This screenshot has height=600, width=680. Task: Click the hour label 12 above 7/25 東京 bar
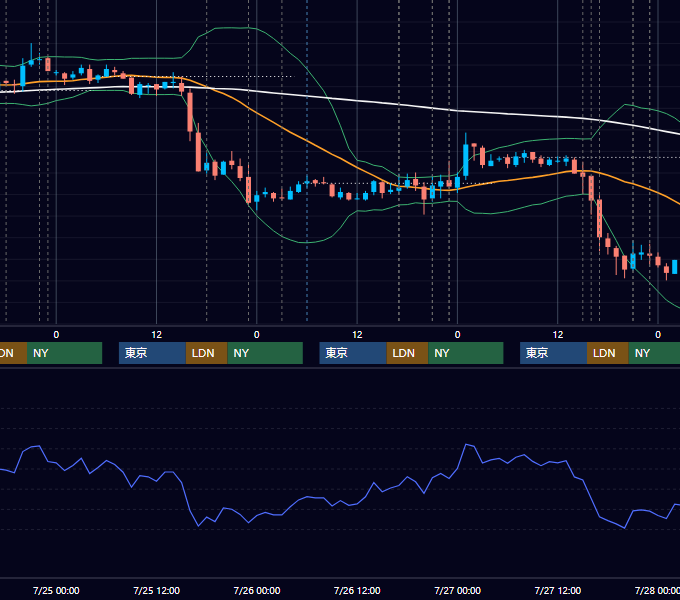coord(157,335)
